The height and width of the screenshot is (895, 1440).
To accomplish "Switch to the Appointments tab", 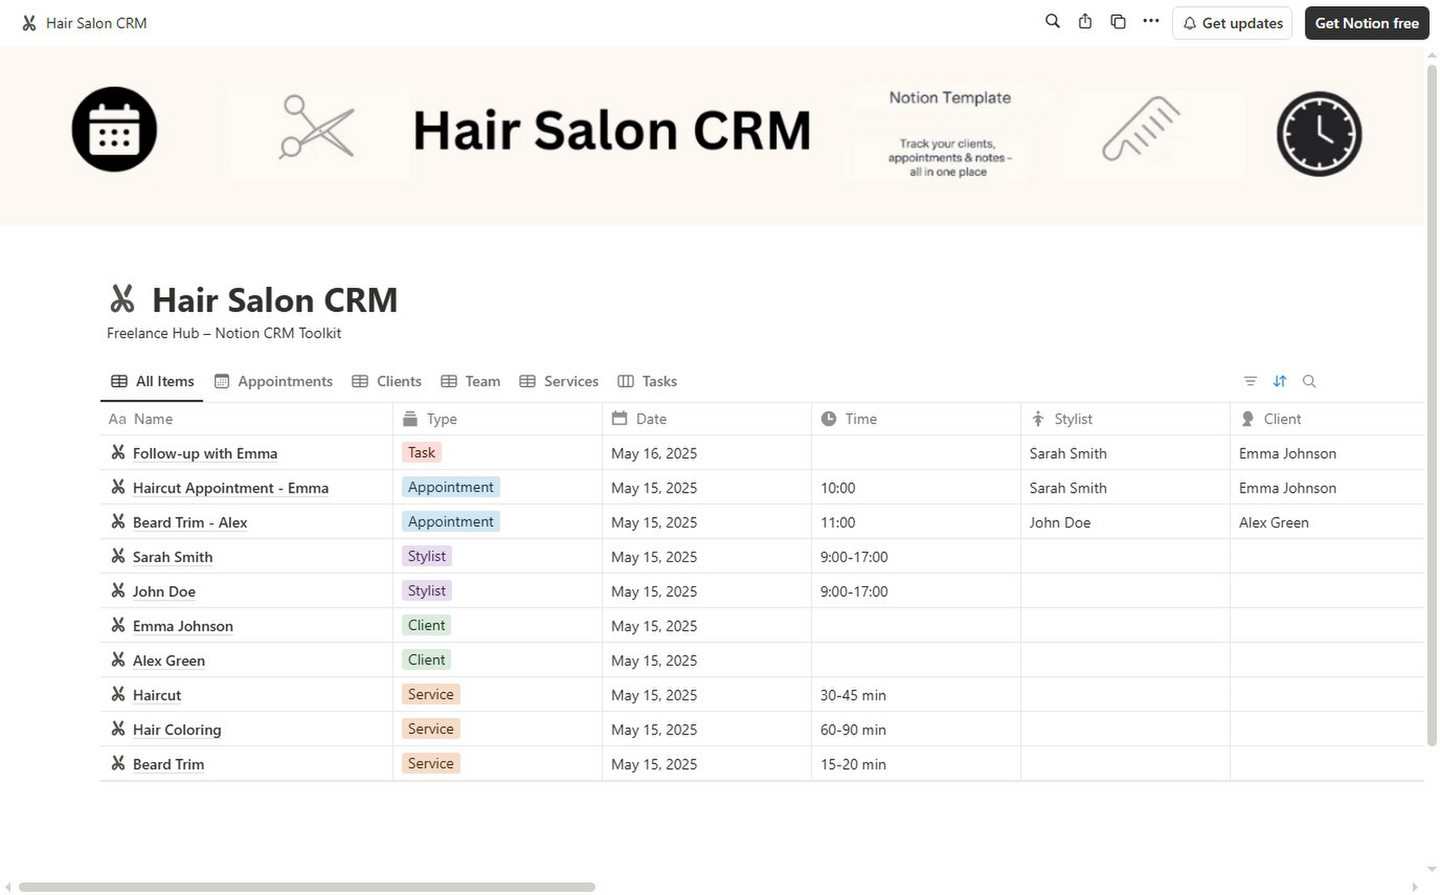I will pyautogui.click(x=274, y=381).
